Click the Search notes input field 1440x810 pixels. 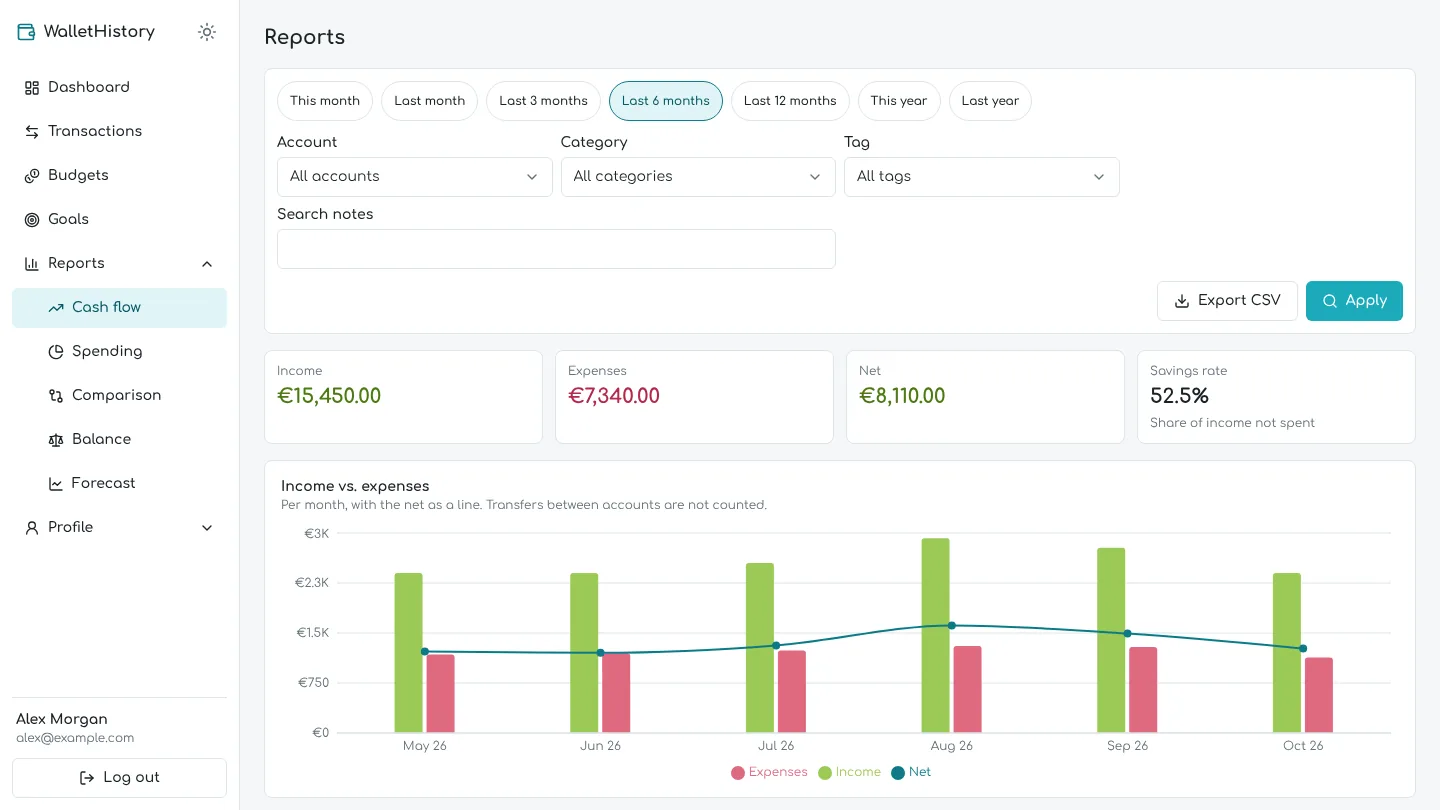click(x=556, y=249)
